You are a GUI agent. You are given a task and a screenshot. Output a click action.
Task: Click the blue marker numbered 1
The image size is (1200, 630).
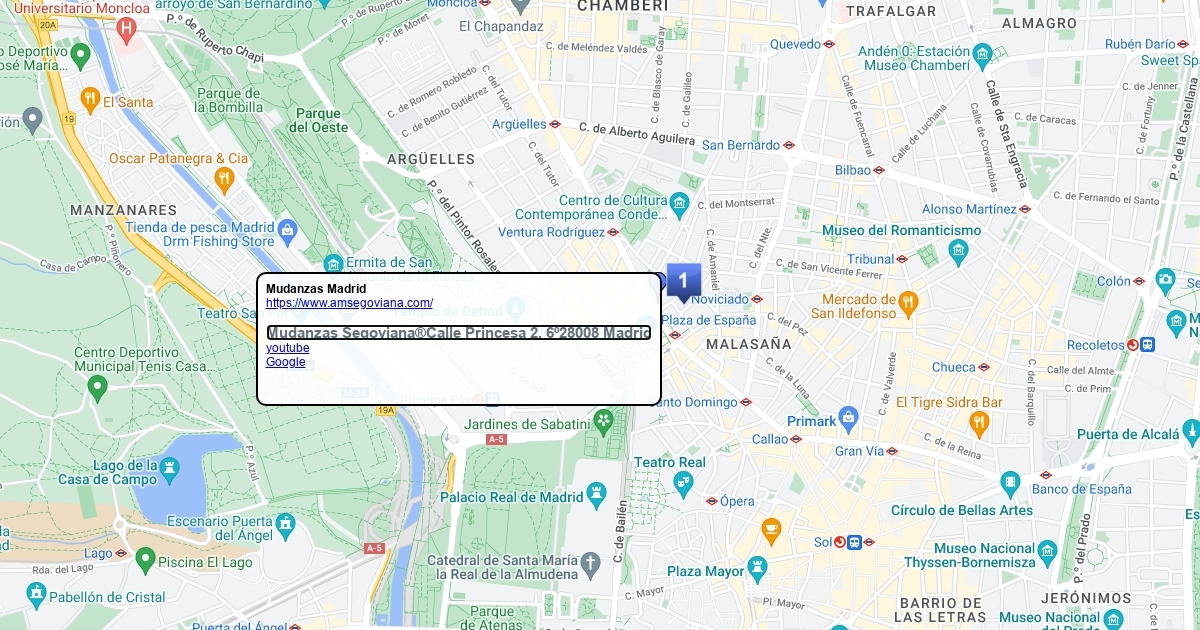tap(683, 281)
